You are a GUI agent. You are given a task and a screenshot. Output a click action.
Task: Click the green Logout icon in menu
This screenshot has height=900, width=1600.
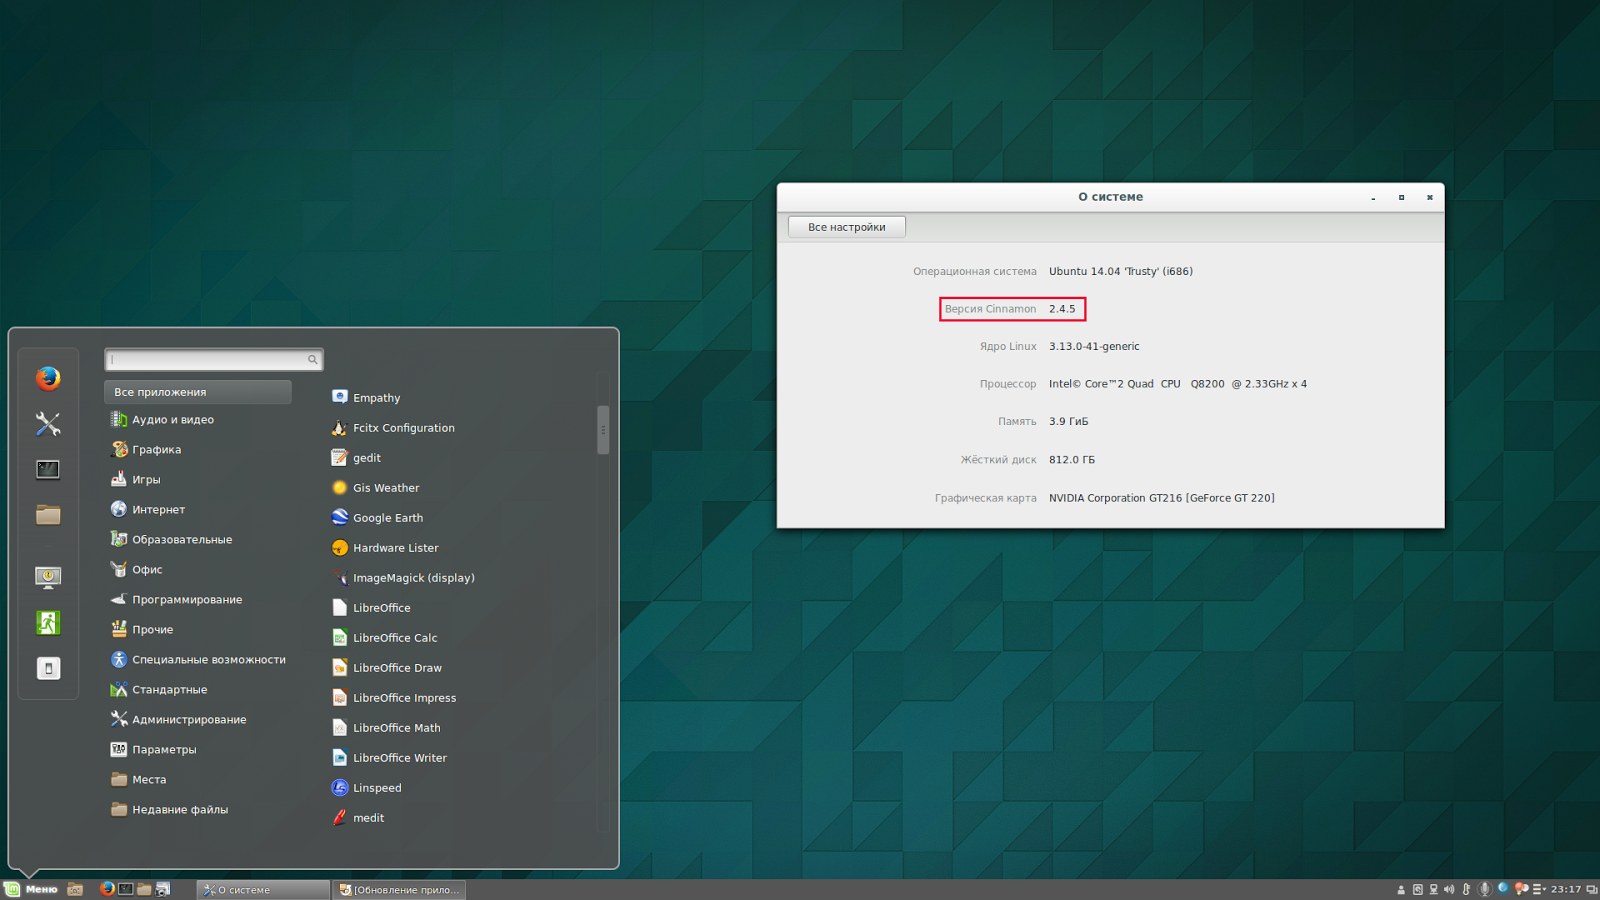point(48,623)
